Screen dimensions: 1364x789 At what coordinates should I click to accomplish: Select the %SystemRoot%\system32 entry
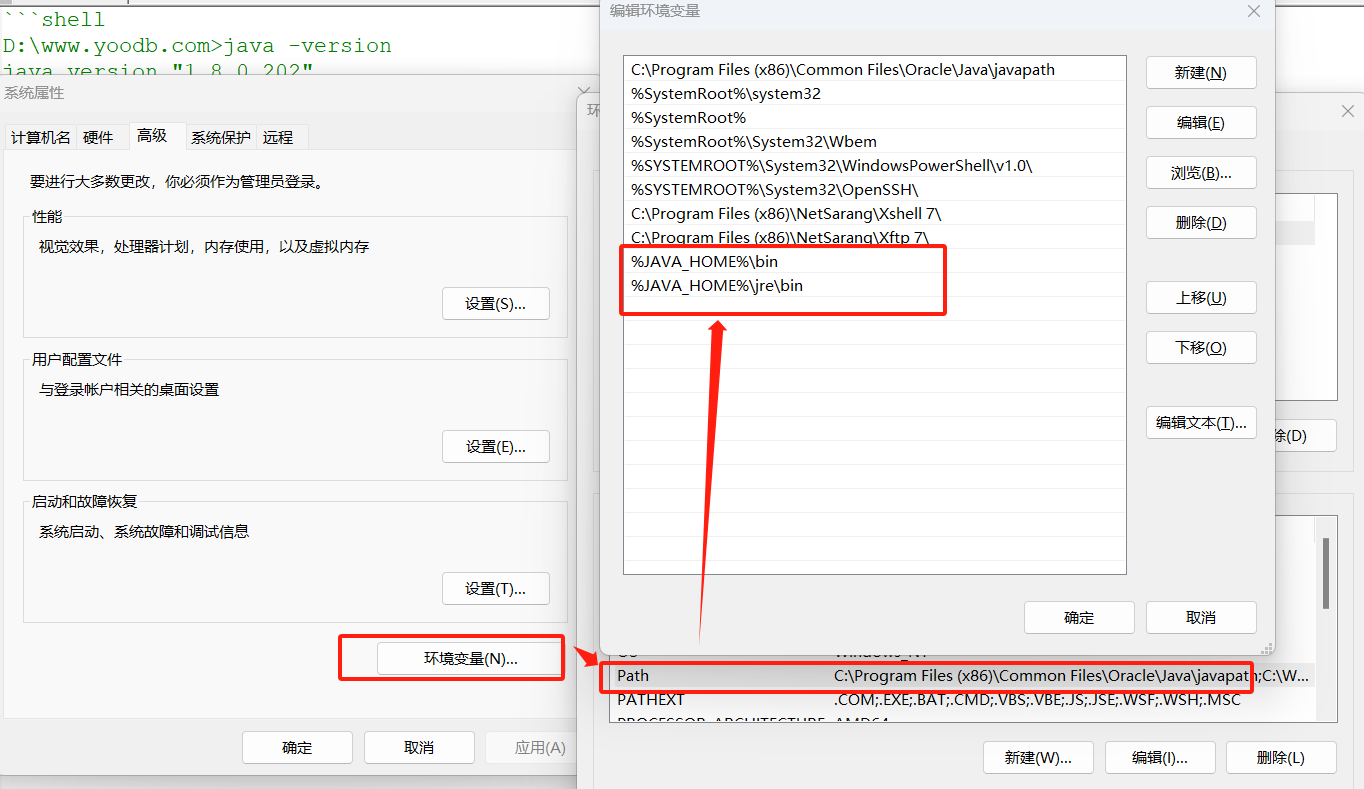point(875,93)
